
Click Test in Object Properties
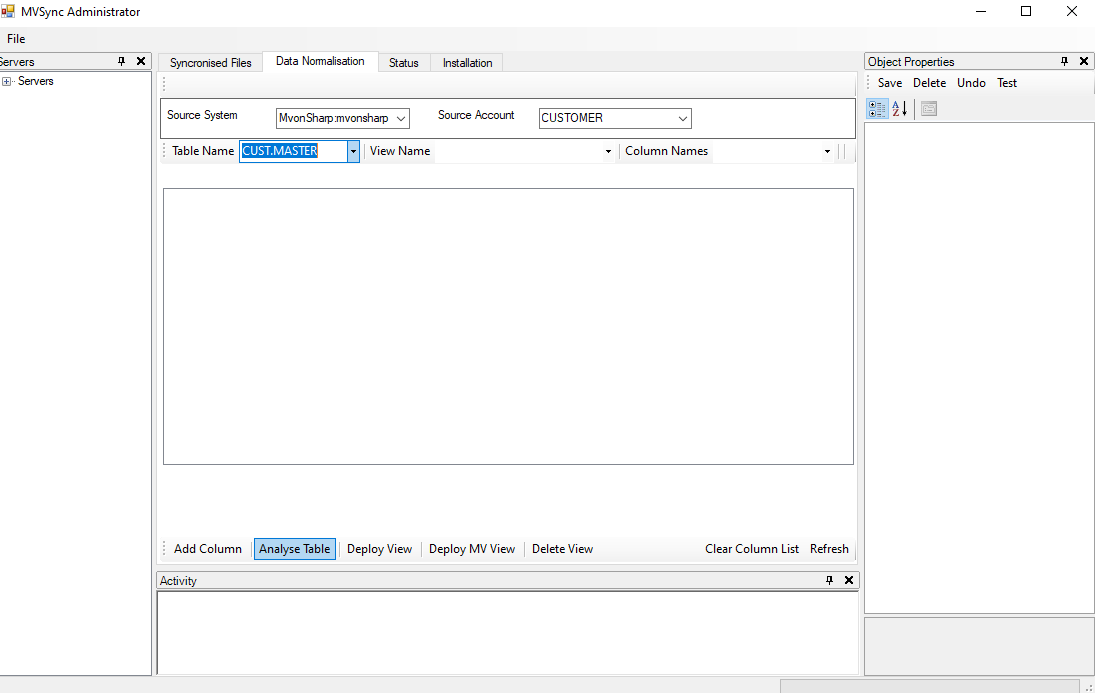(1007, 83)
